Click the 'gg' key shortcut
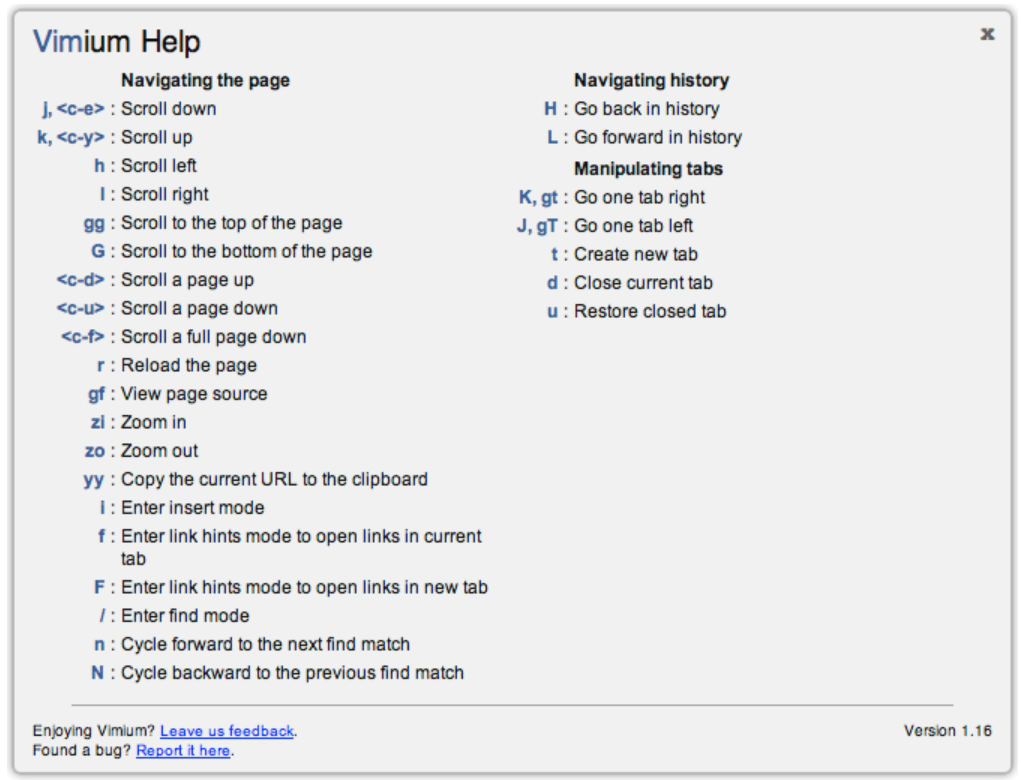This screenshot has height=780, width=1021. (x=94, y=224)
